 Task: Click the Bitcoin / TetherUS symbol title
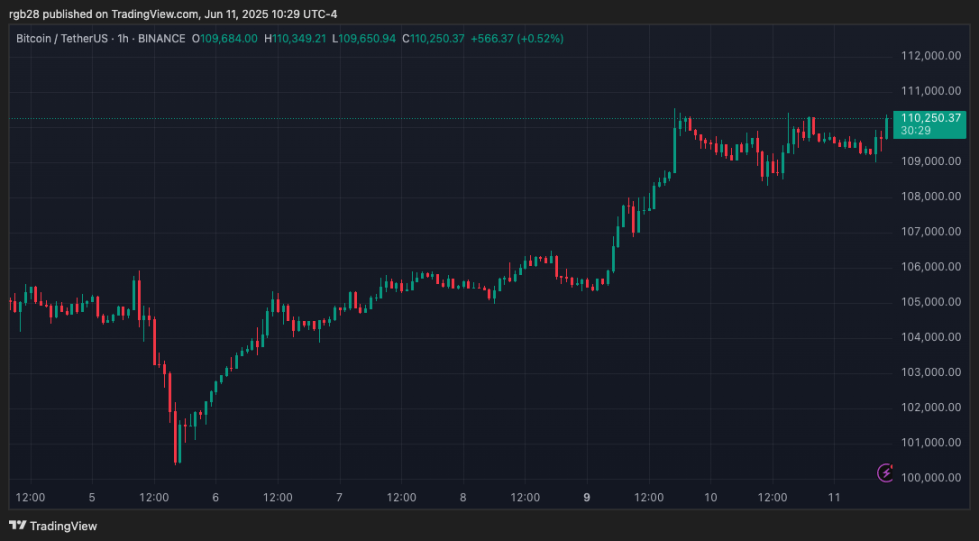59,38
